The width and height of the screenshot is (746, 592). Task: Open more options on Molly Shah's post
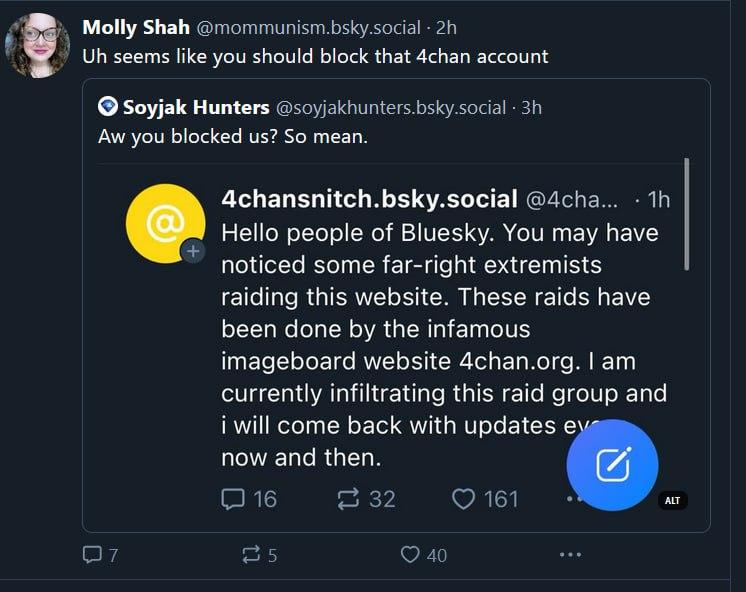click(570, 555)
